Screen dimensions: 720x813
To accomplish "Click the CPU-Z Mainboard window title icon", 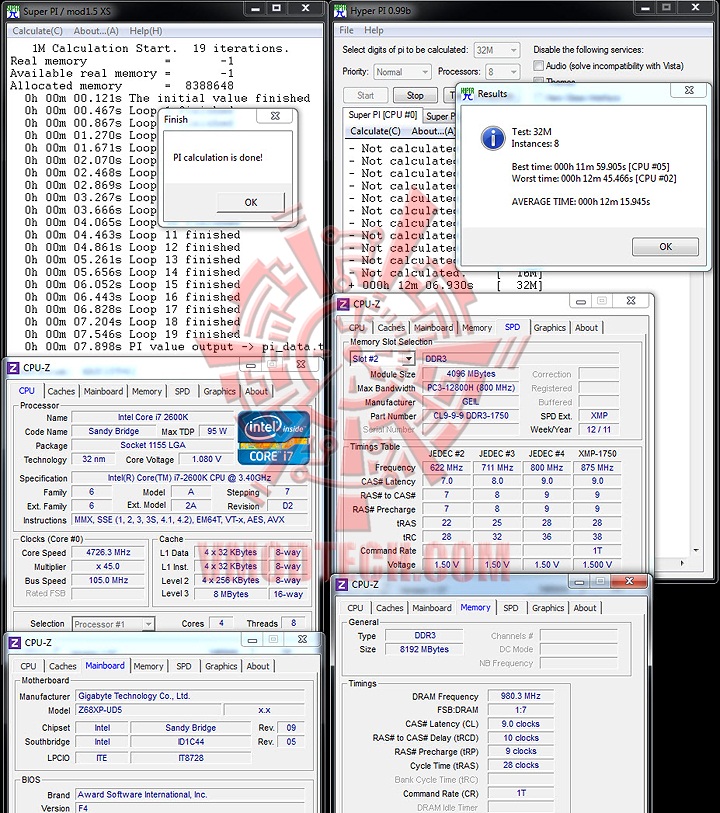I will tap(15, 642).
